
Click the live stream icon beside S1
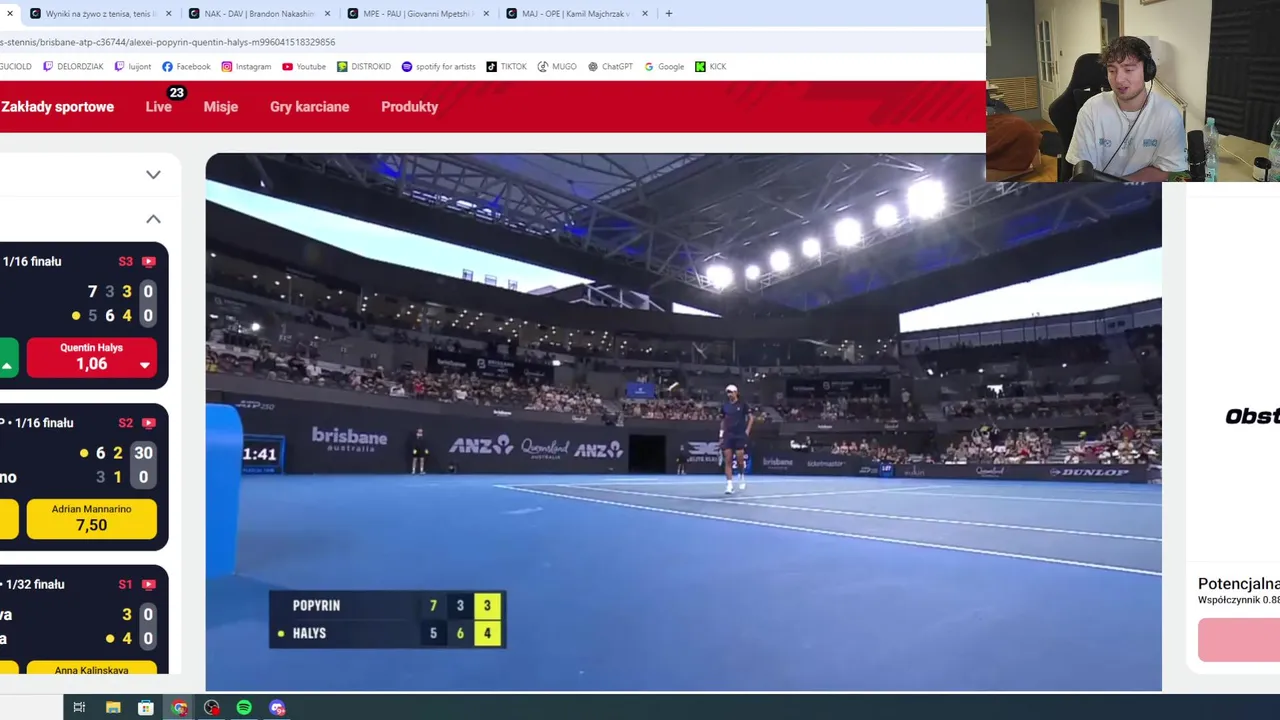click(149, 584)
